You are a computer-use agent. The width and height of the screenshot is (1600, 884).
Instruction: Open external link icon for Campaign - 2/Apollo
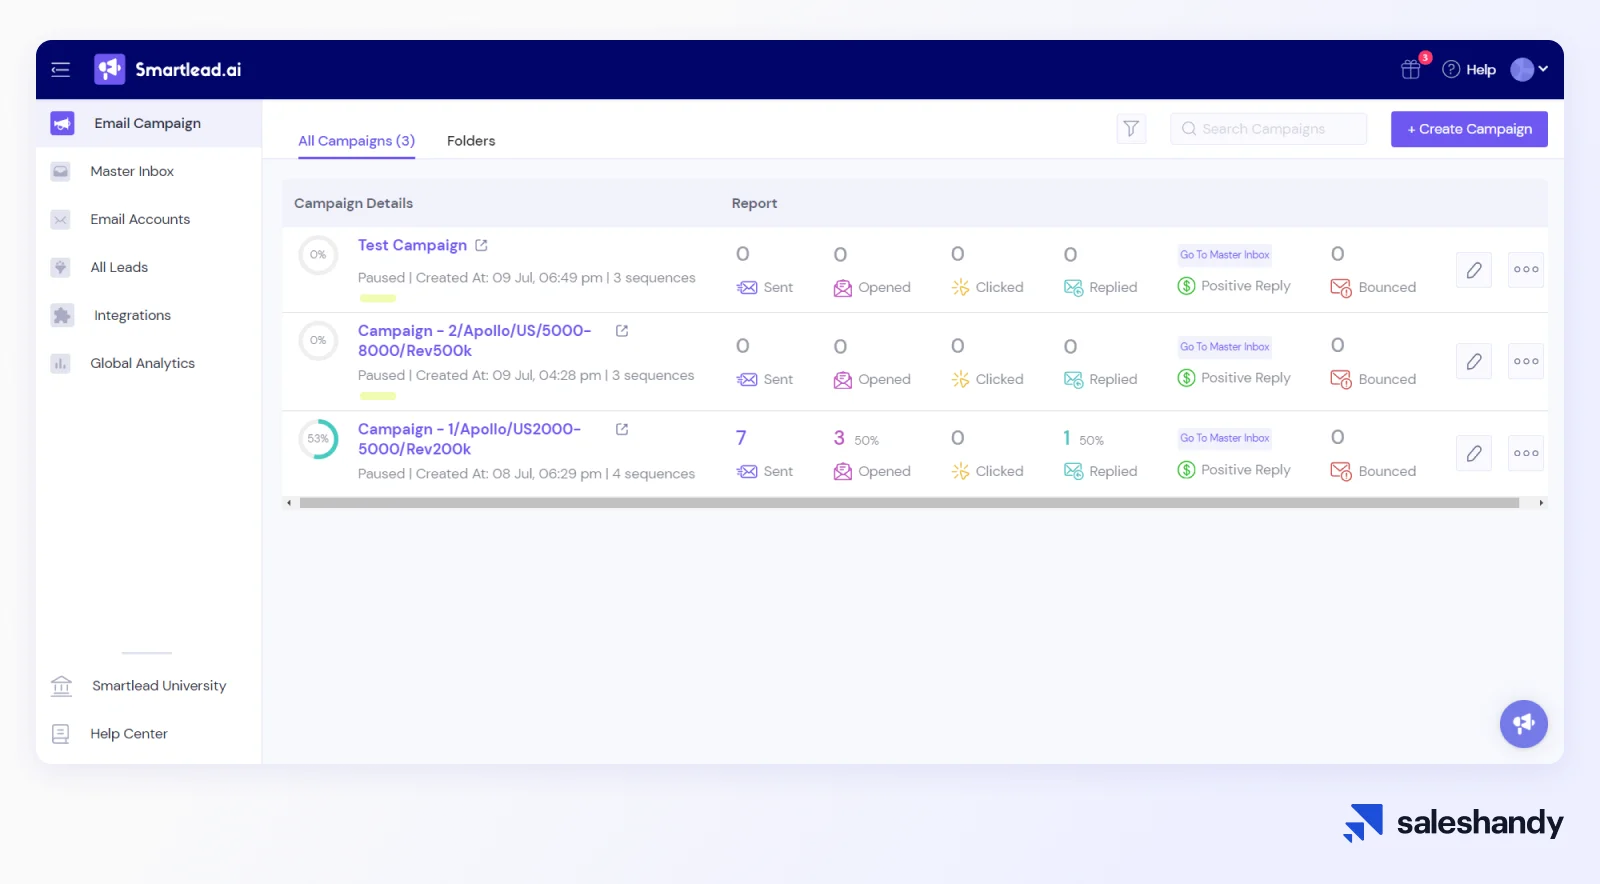coord(622,331)
